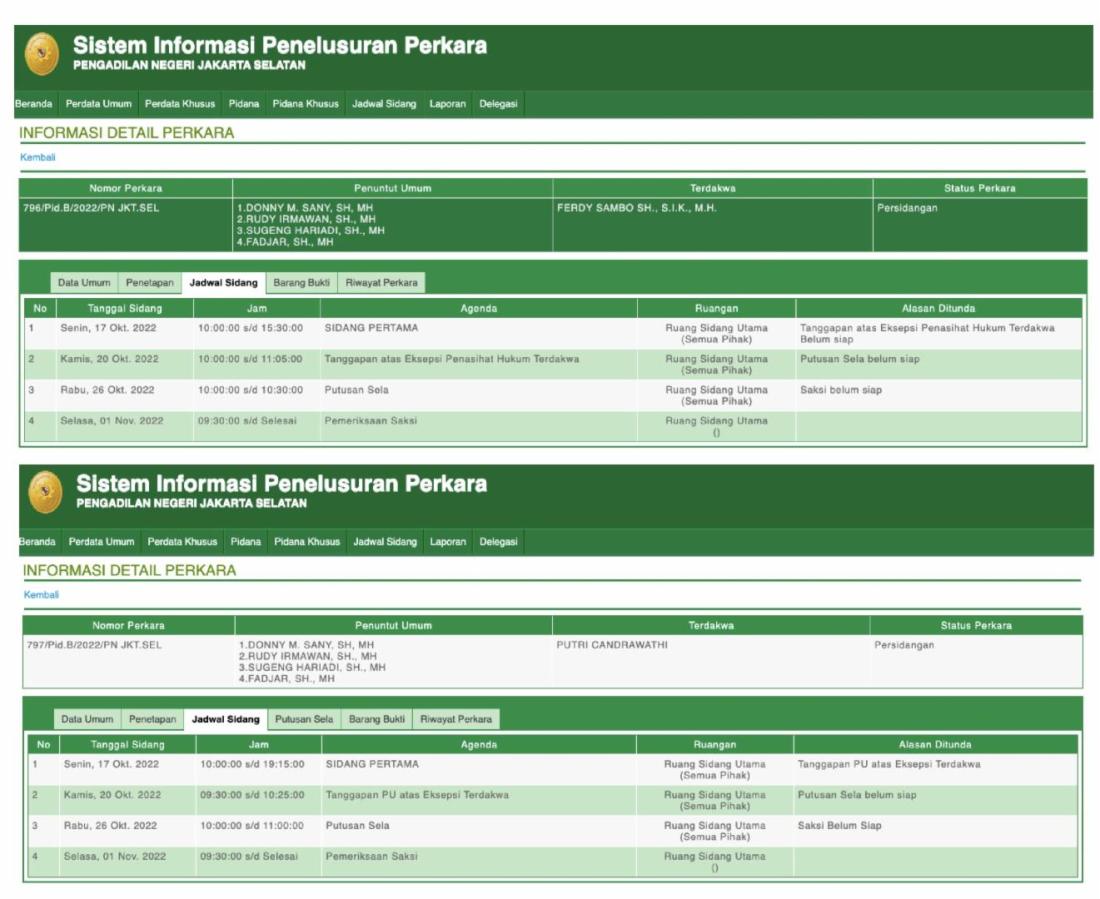Image resolution: width=1100 pixels, height=899 pixels.
Task: Follow the Kembali link above case 797
Action: point(41,594)
